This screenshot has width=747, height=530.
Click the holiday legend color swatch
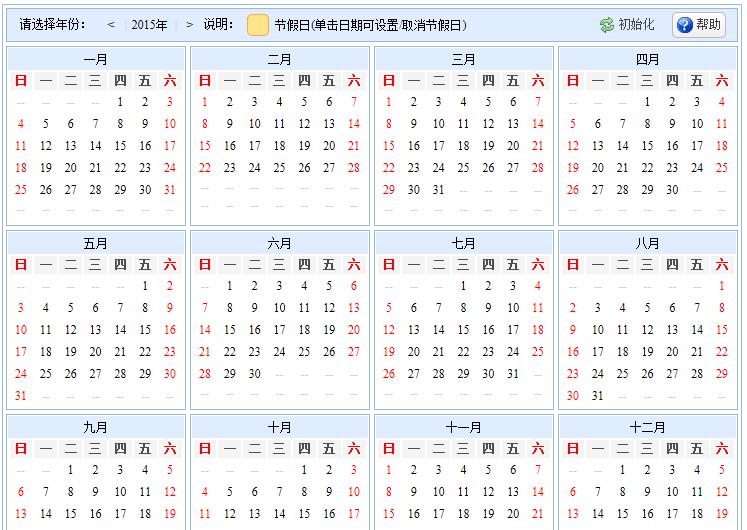(258, 25)
